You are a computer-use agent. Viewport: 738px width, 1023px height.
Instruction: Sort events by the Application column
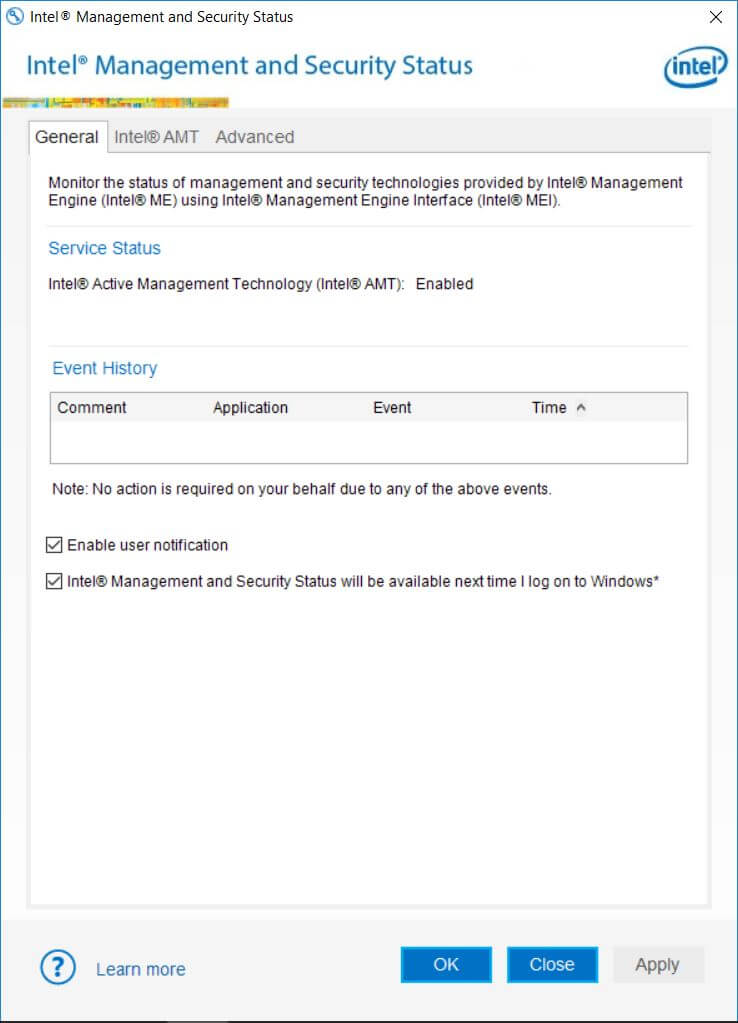click(250, 408)
